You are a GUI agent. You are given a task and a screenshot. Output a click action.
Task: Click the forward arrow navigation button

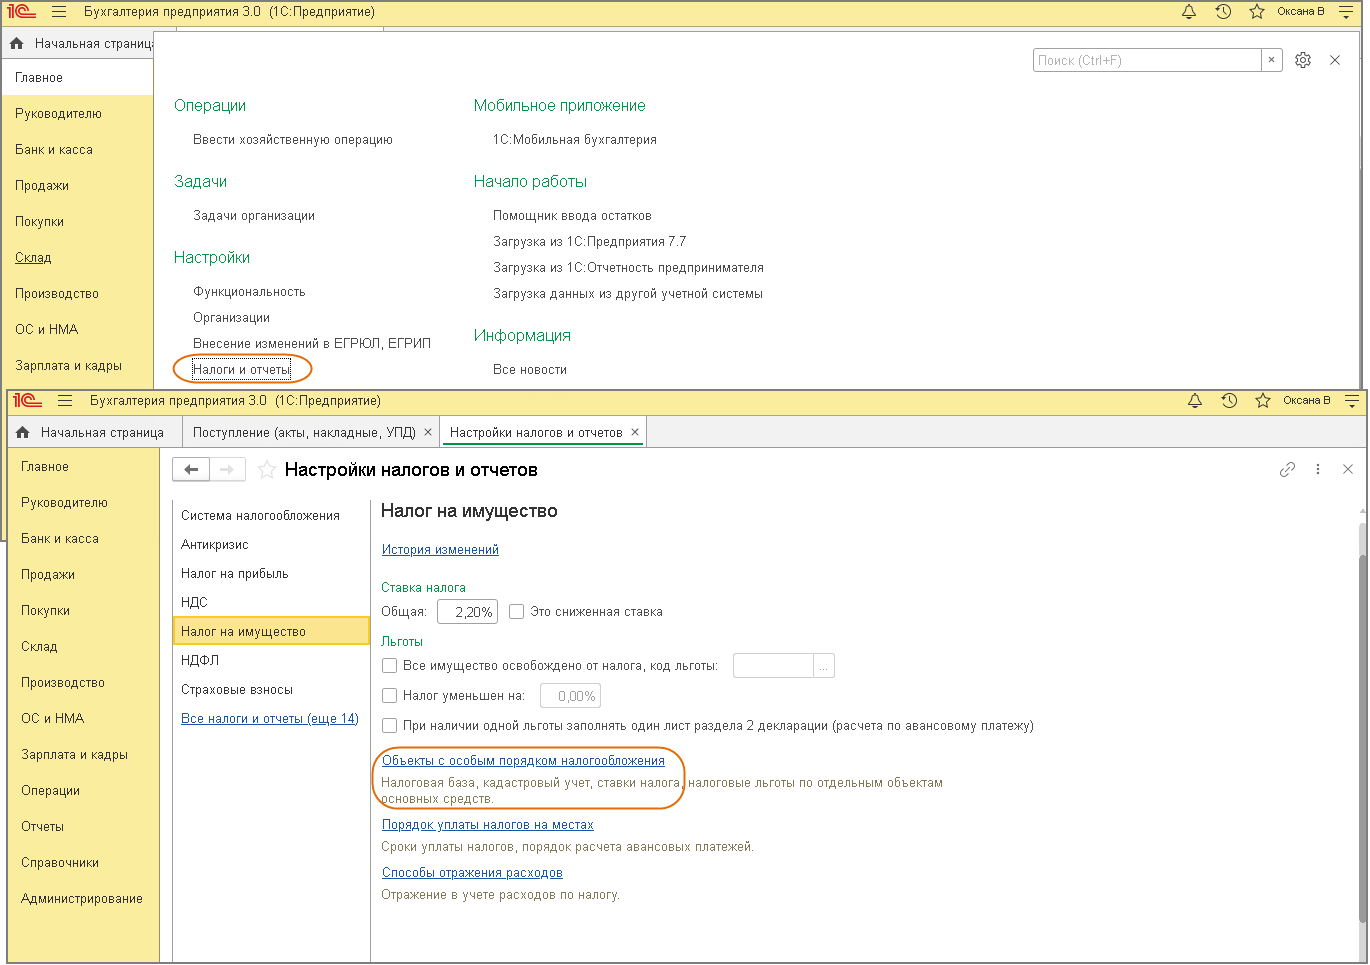click(x=227, y=469)
